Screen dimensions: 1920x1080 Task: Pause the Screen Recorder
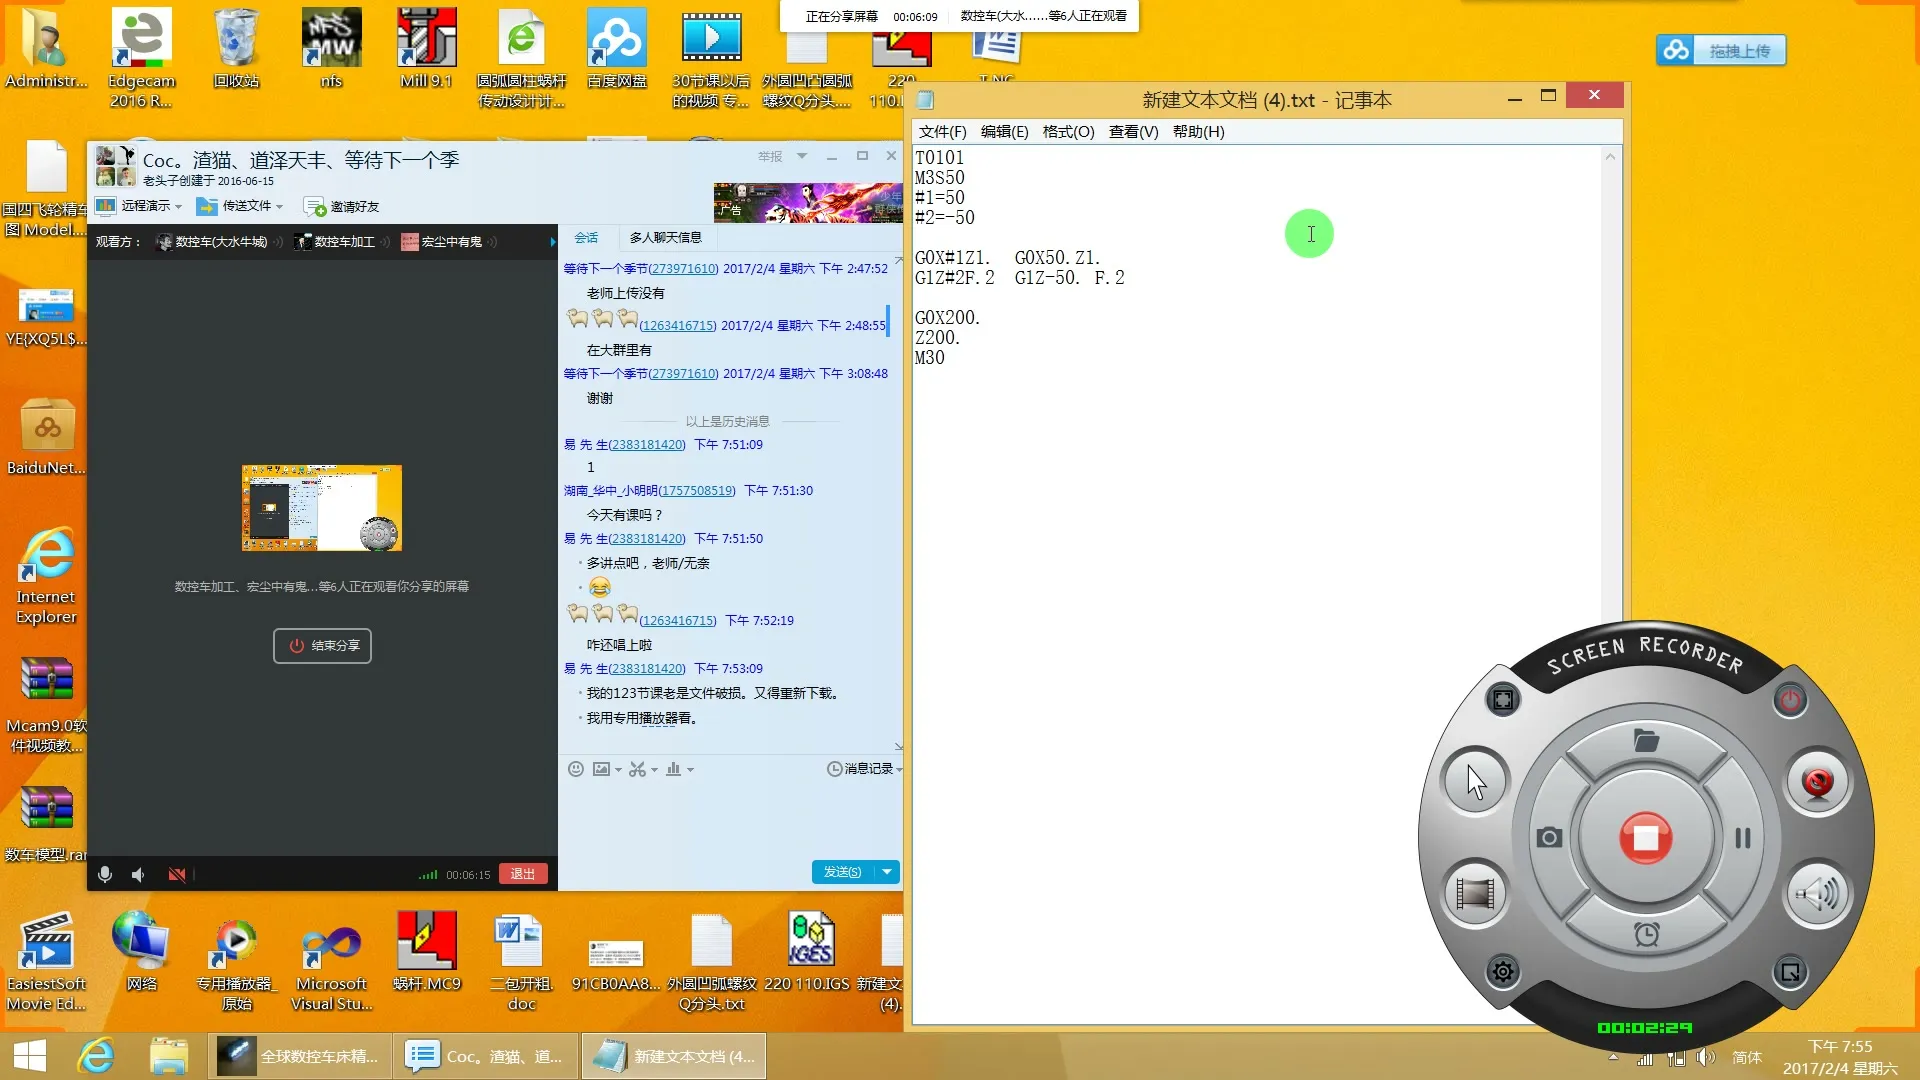(1742, 838)
